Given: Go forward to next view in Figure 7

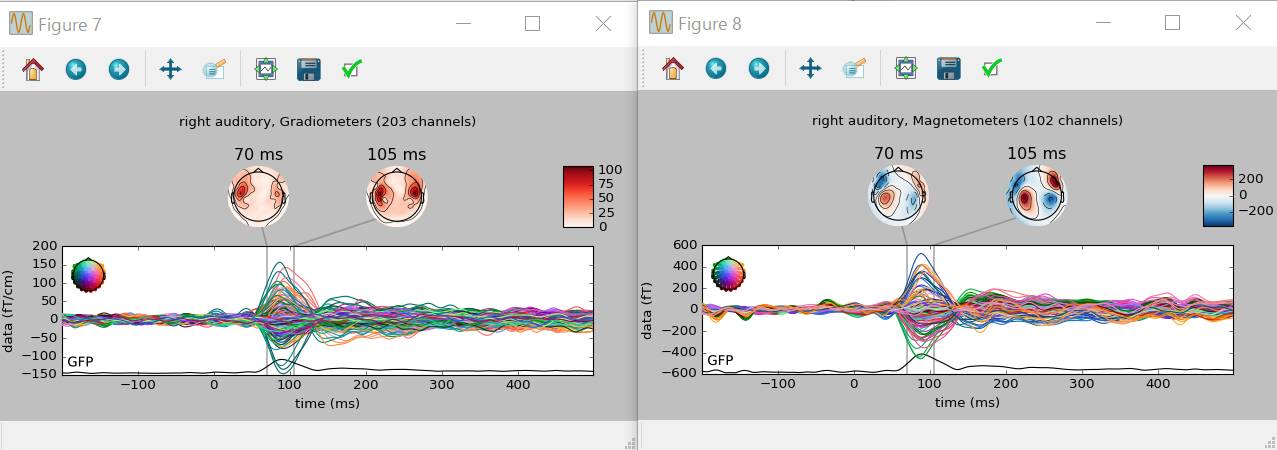Looking at the screenshot, I should 119,69.
